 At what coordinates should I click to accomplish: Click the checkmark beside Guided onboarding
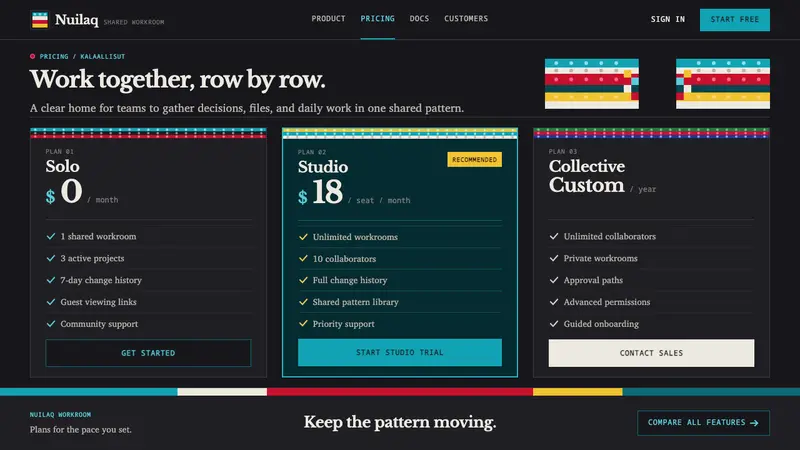click(554, 324)
